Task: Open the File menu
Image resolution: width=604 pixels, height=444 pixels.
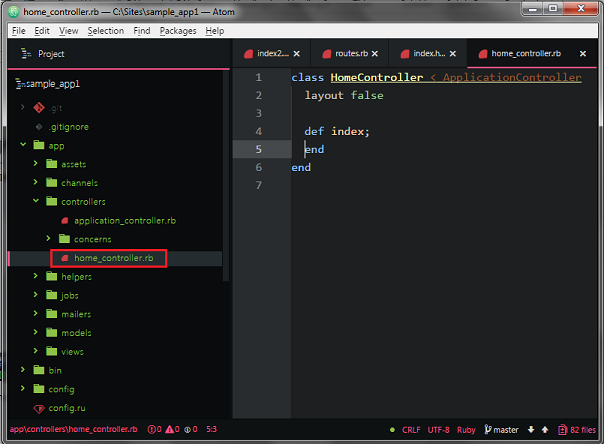Action: point(18,31)
